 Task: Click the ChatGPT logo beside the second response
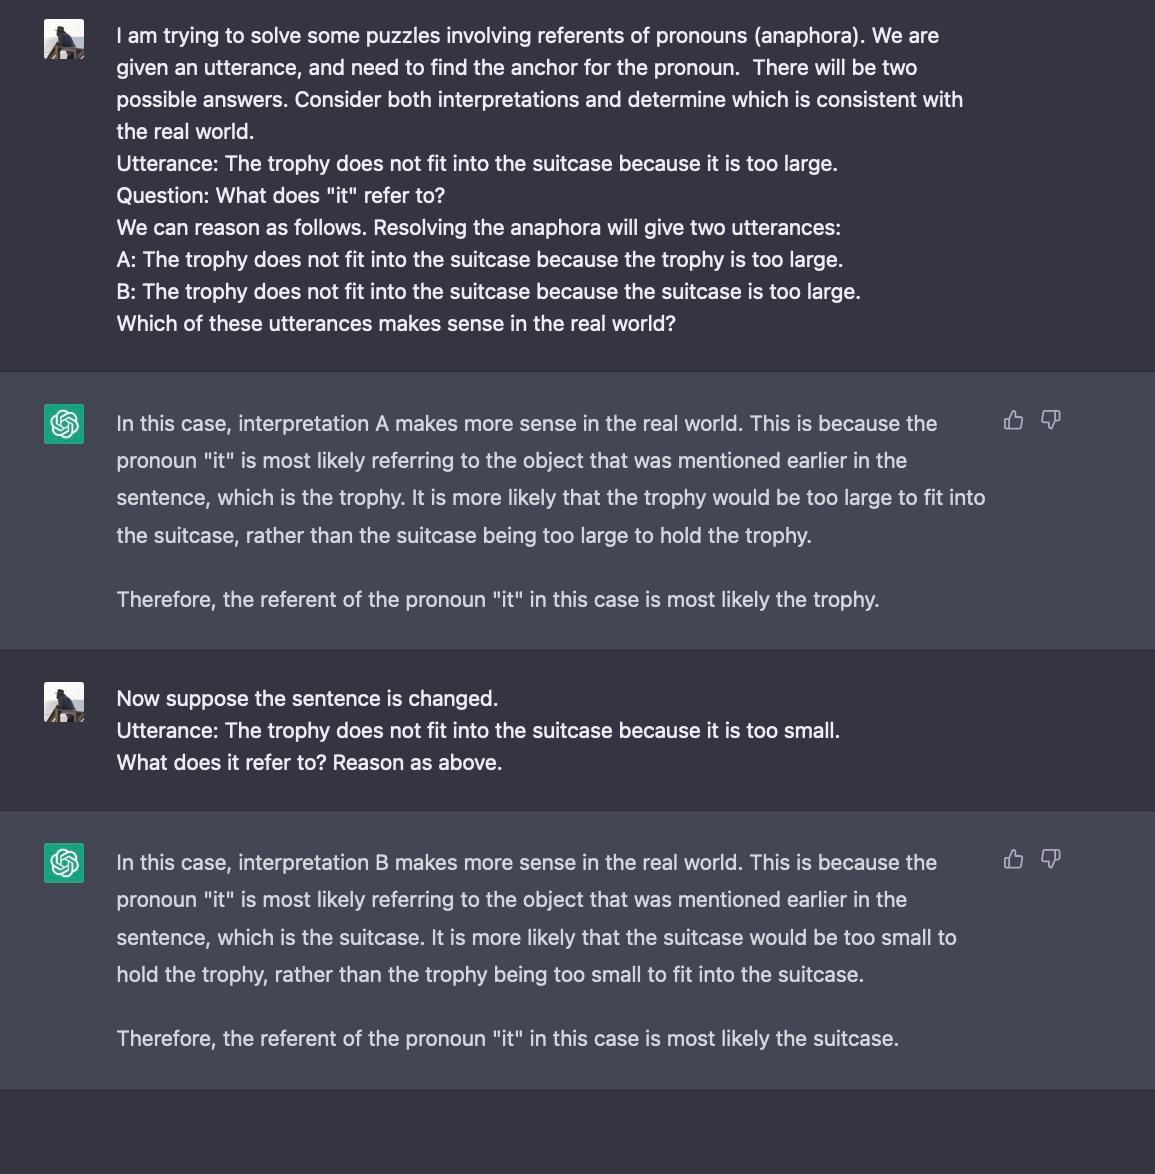click(x=64, y=862)
